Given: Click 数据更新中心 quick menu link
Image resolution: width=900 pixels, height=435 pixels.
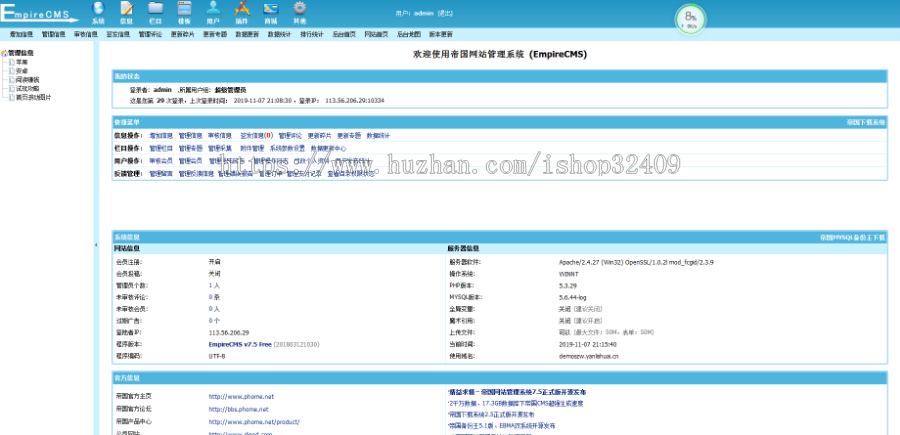Looking at the screenshot, I should [328, 148].
